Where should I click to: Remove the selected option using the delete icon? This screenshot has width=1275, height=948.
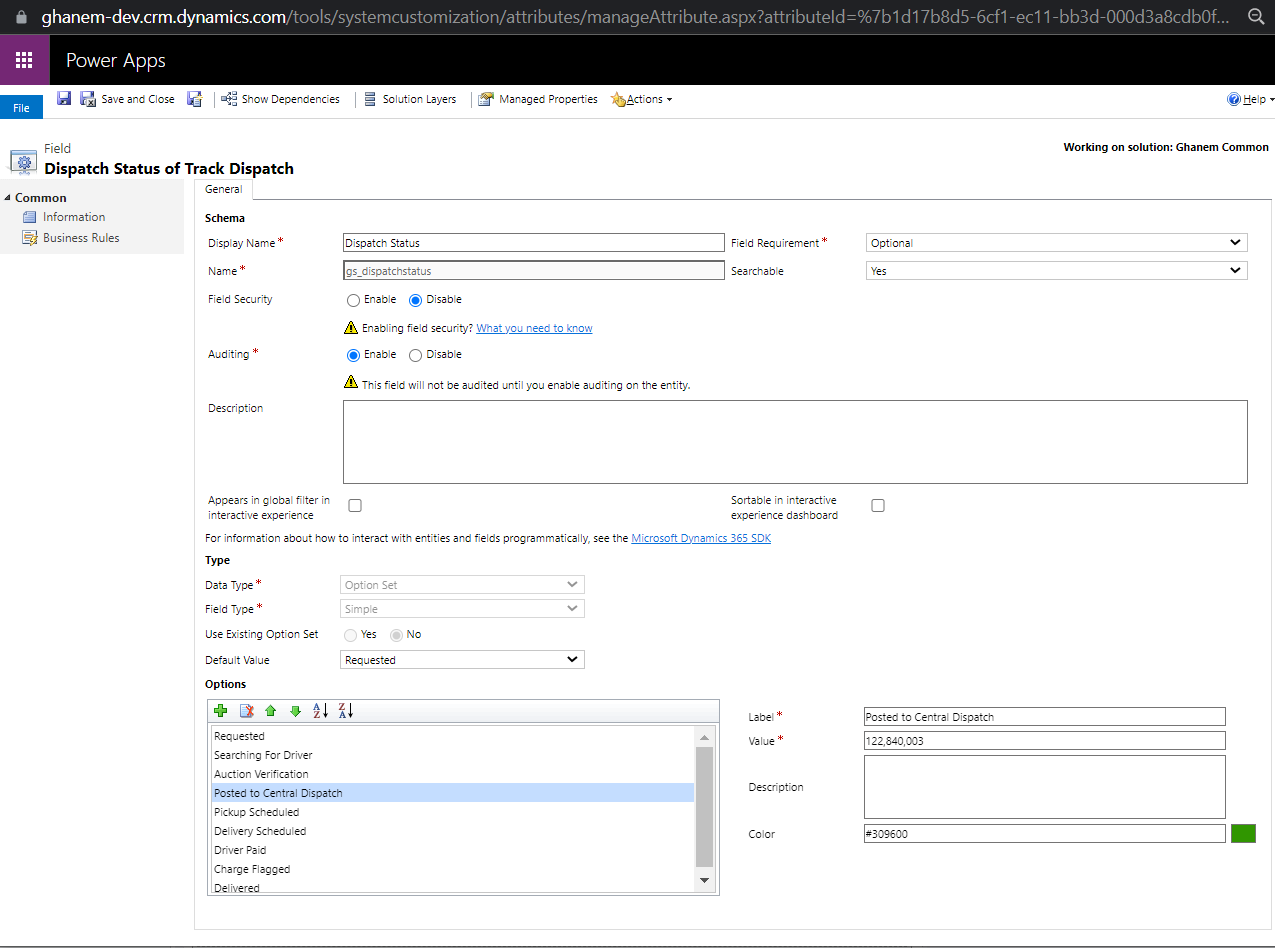(247, 710)
